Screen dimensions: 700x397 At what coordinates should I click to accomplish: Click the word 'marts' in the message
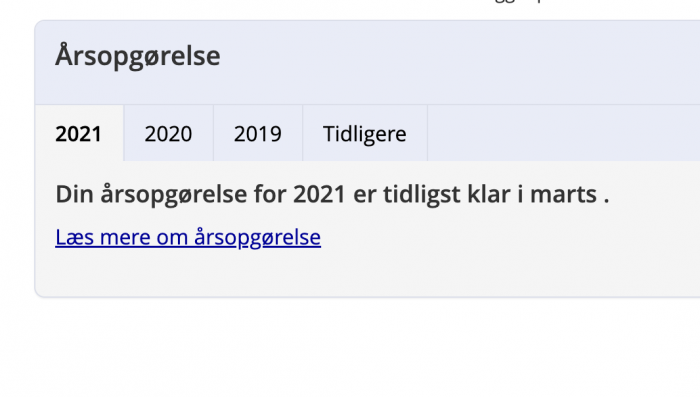click(563, 194)
